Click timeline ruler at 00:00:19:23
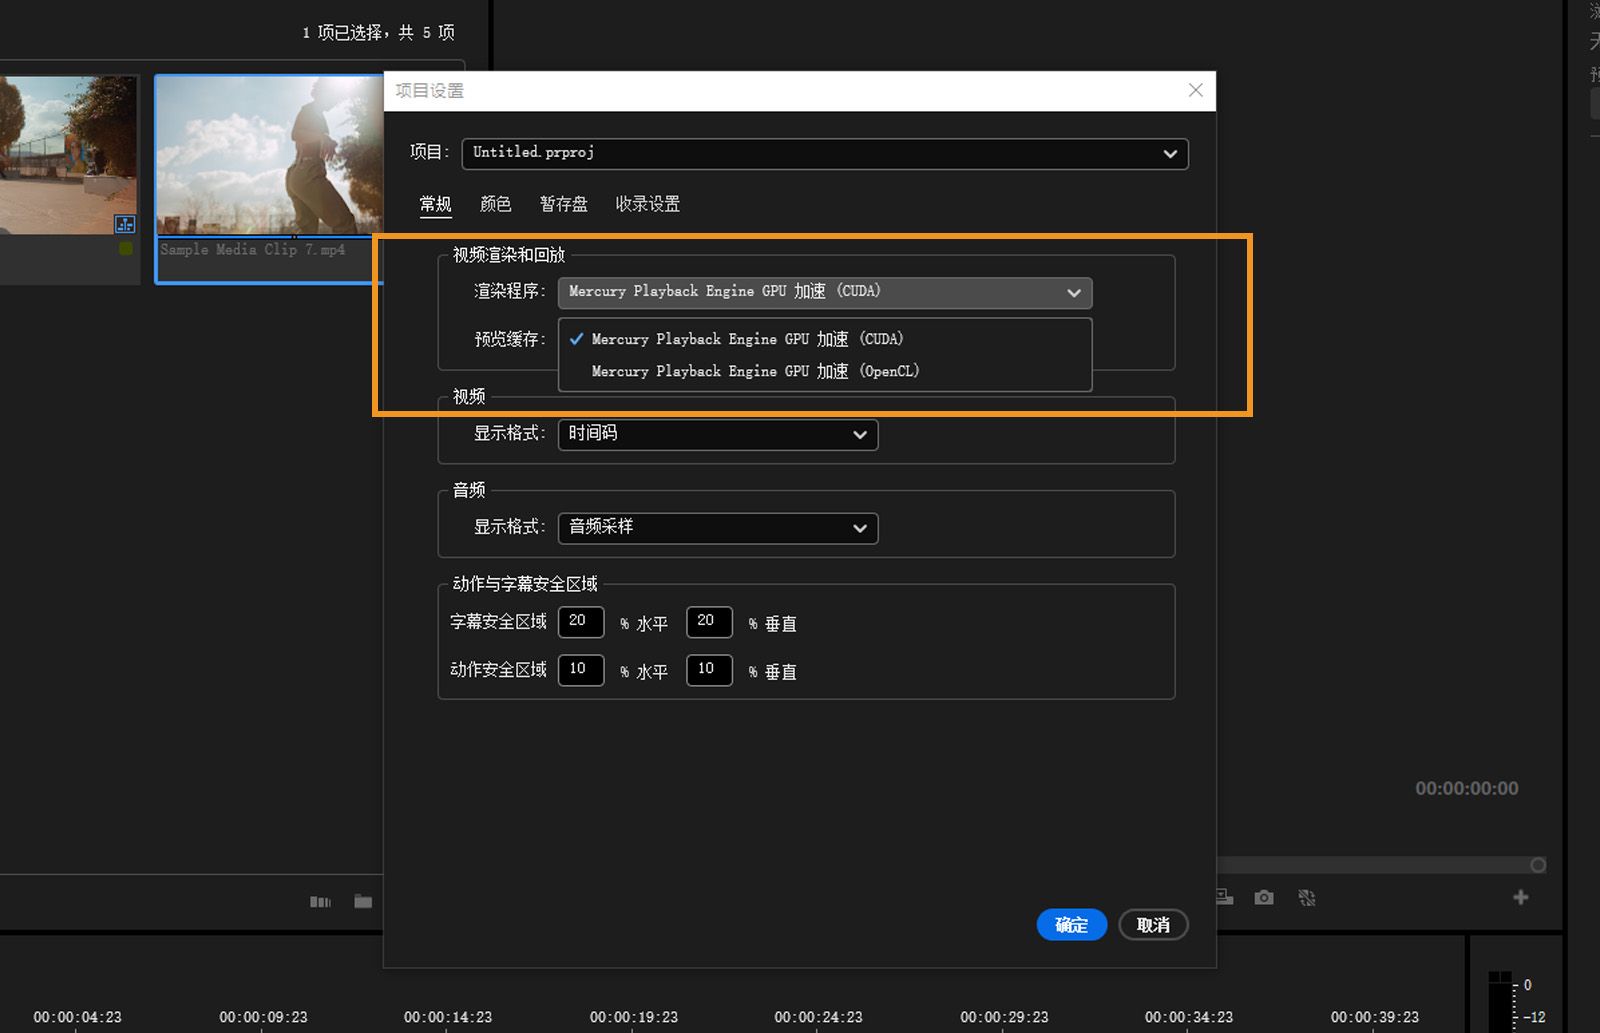 634,1017
